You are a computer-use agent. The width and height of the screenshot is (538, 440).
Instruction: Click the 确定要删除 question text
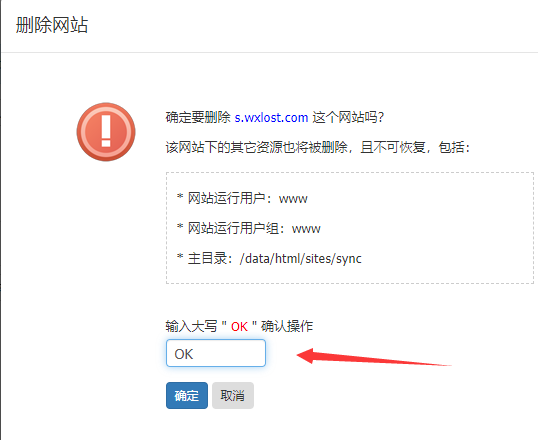coord(198,118)
